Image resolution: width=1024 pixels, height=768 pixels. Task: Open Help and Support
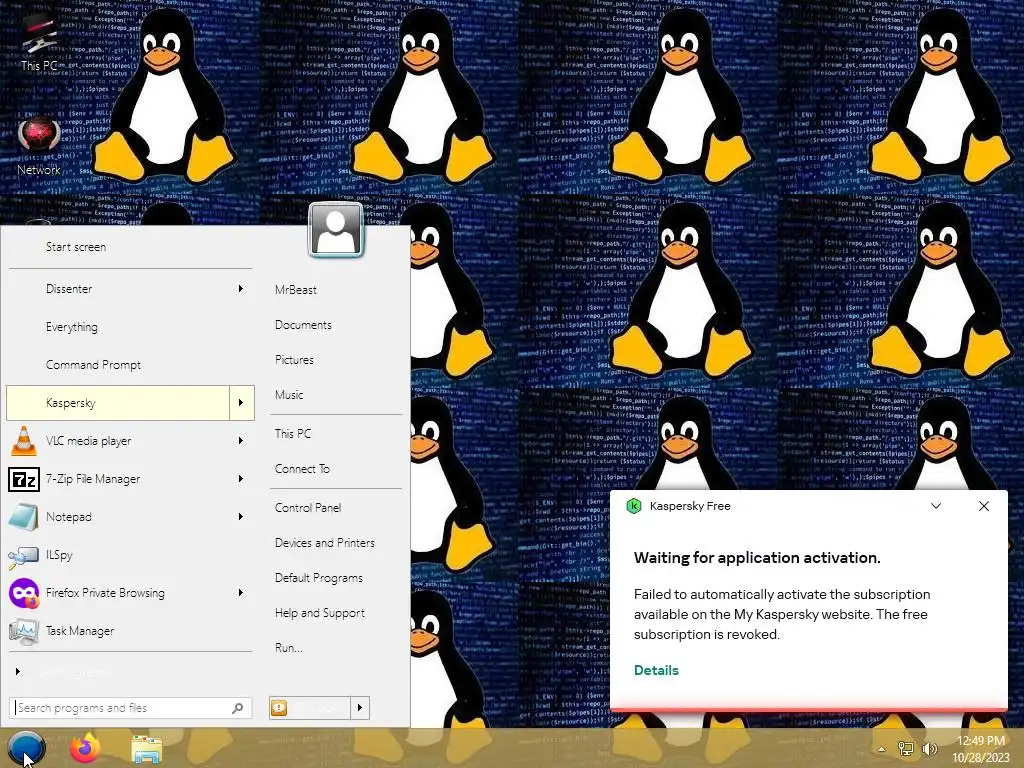coord(320,613)
